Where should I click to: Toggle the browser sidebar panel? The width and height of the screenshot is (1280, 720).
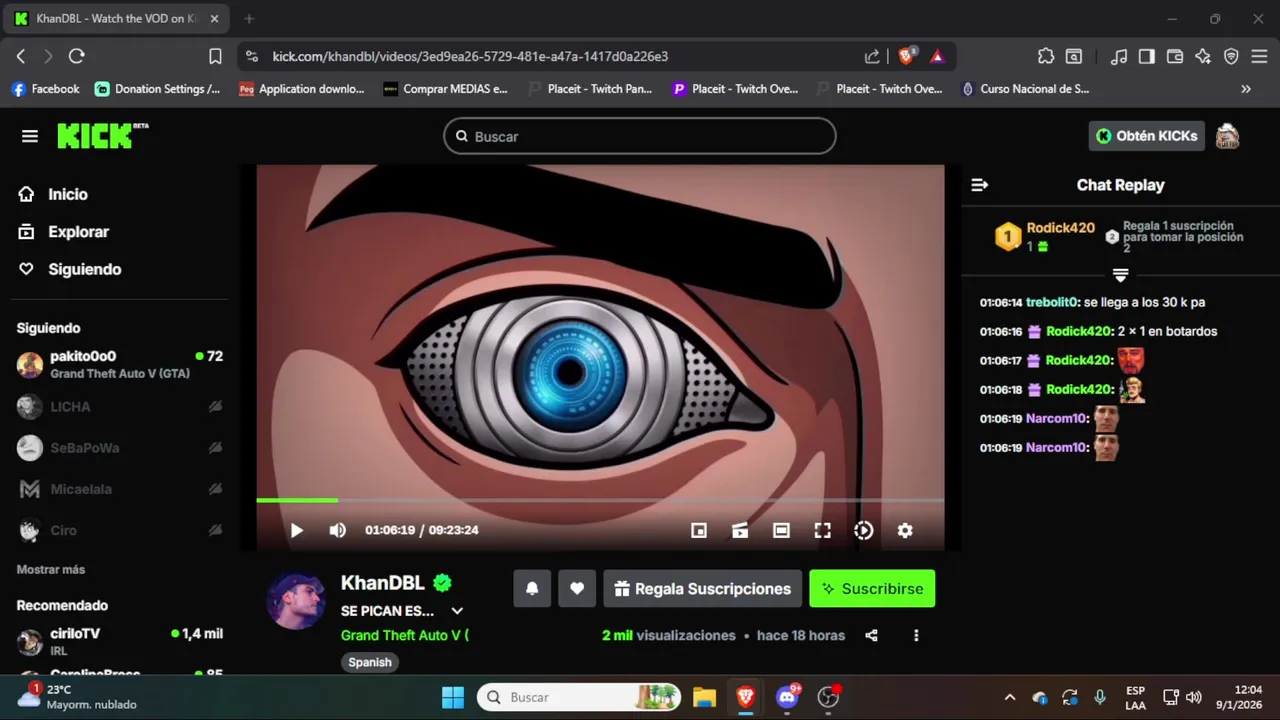pyautogui.click(x=1146, y=56)
